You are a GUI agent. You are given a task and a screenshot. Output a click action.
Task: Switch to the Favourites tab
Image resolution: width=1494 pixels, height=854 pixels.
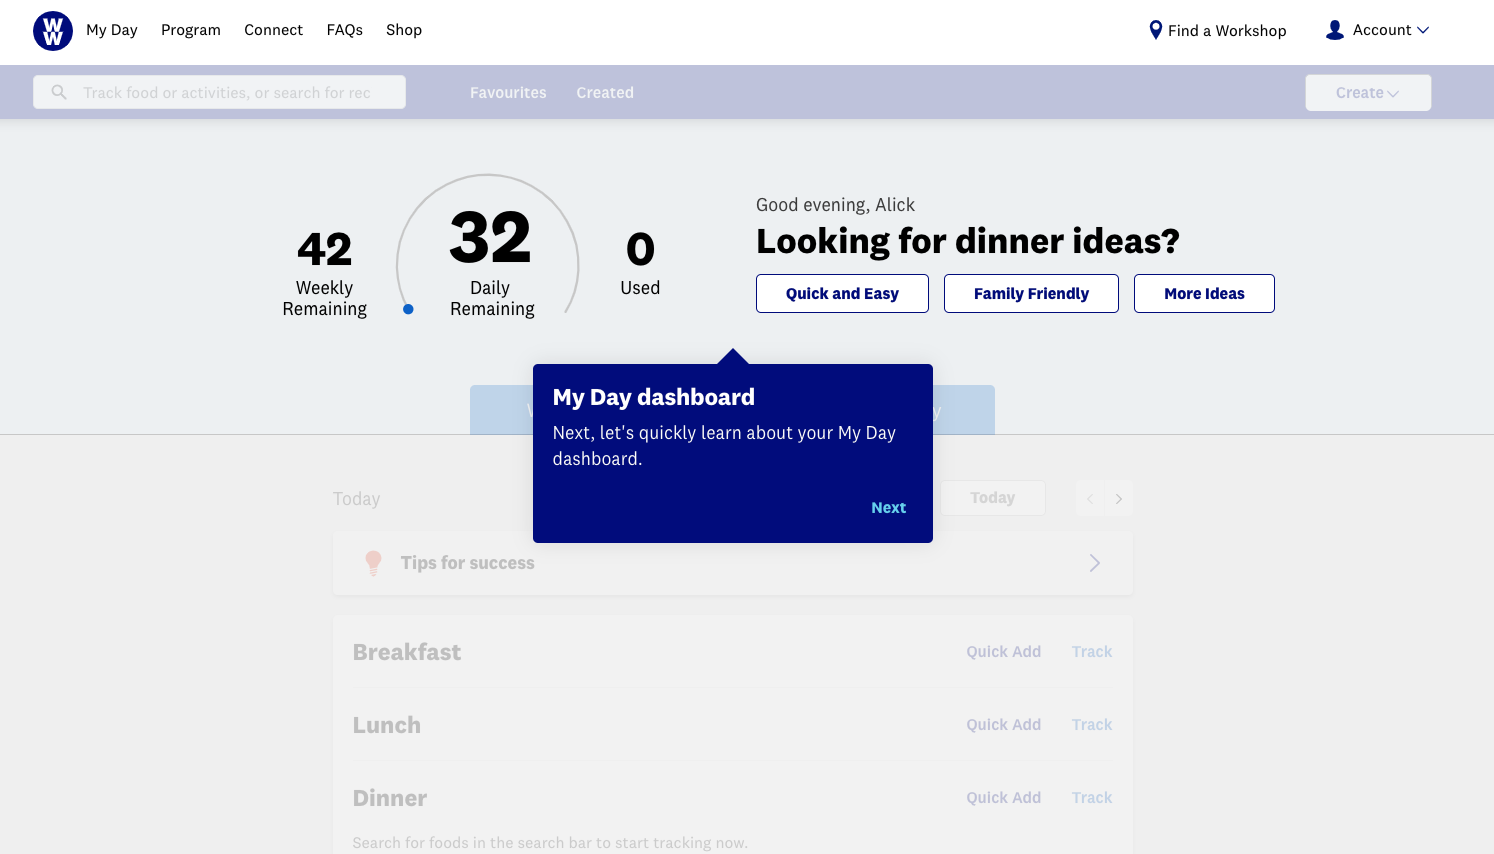click(508, 93)
